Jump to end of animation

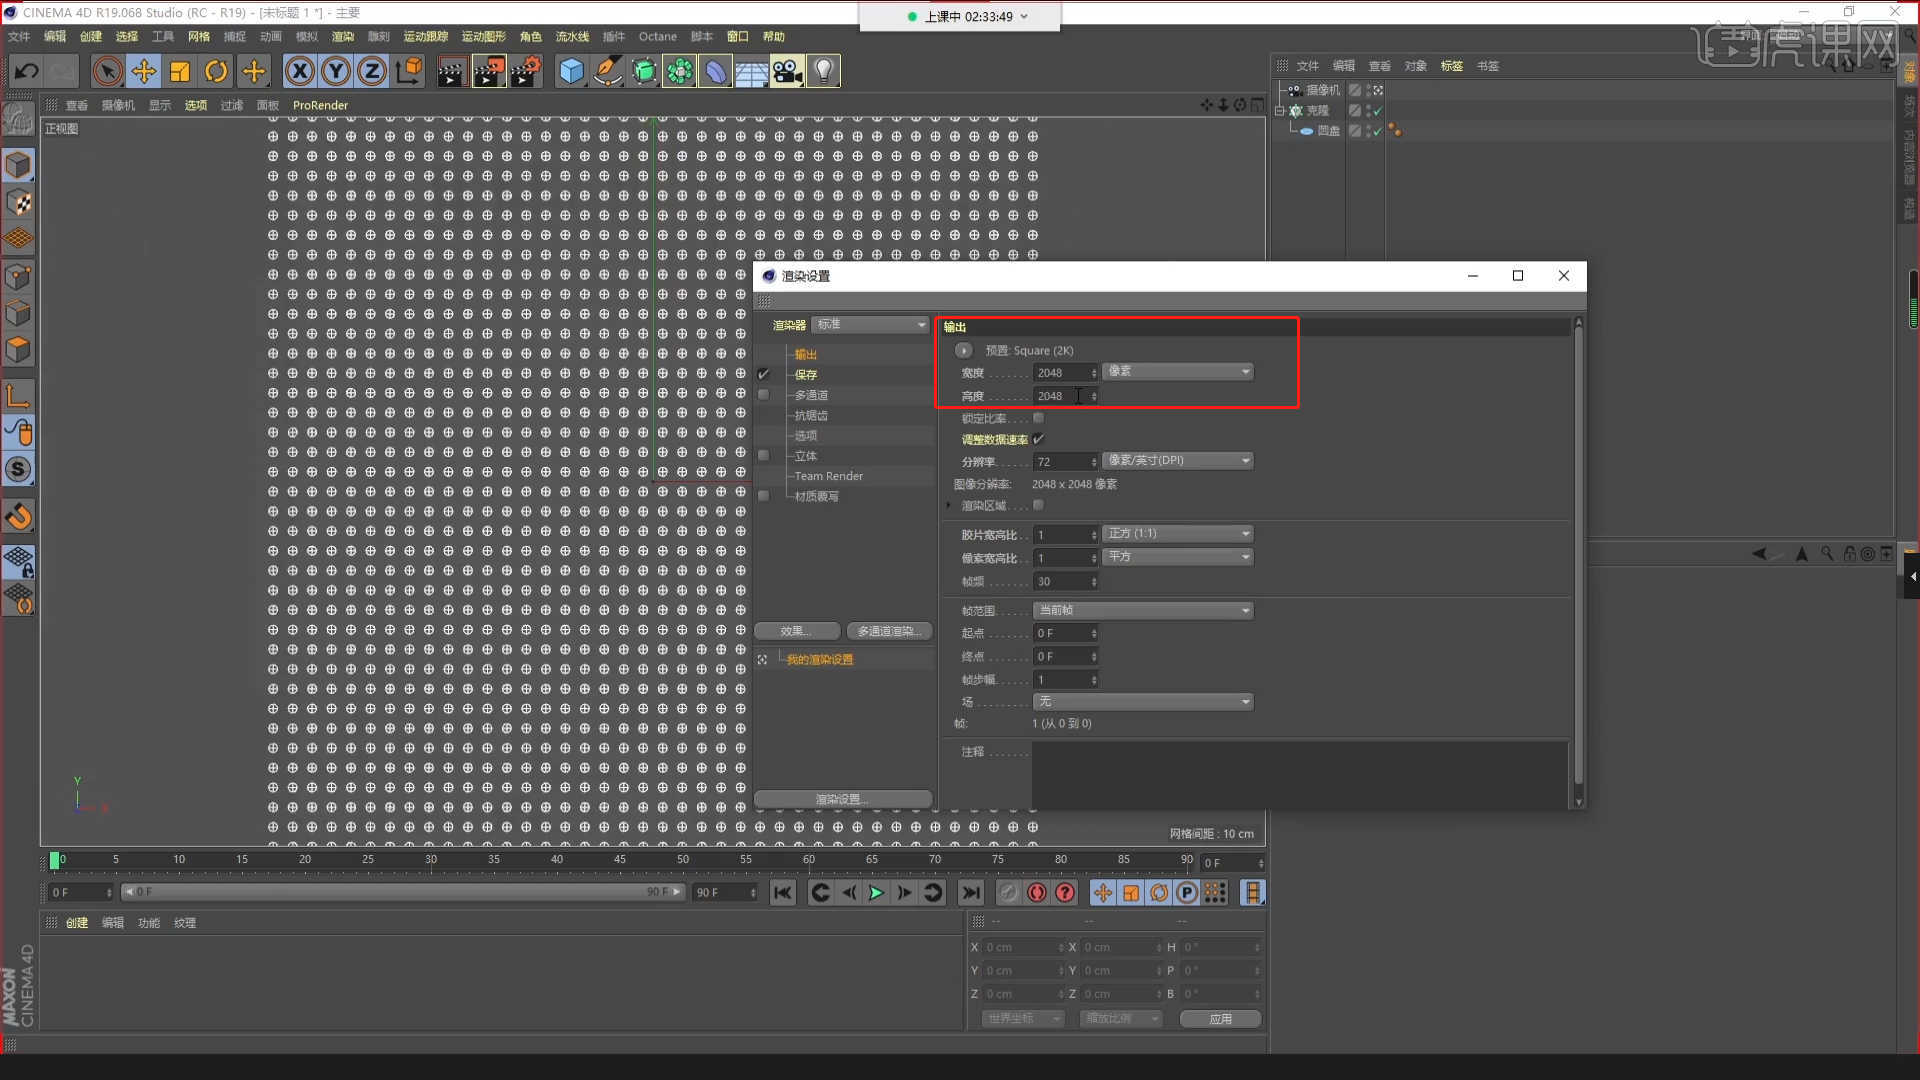[970, 893]
